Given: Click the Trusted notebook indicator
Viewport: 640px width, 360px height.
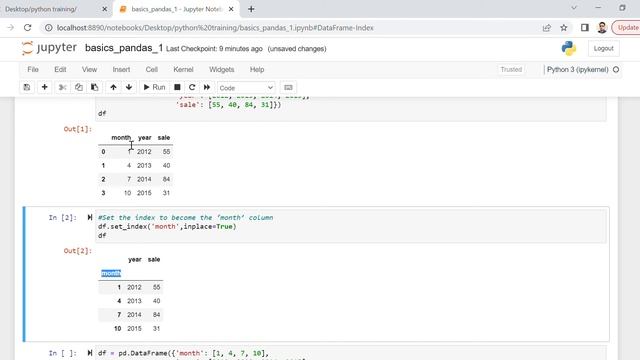Looking at the screenshot, I should tap(511, 69).
